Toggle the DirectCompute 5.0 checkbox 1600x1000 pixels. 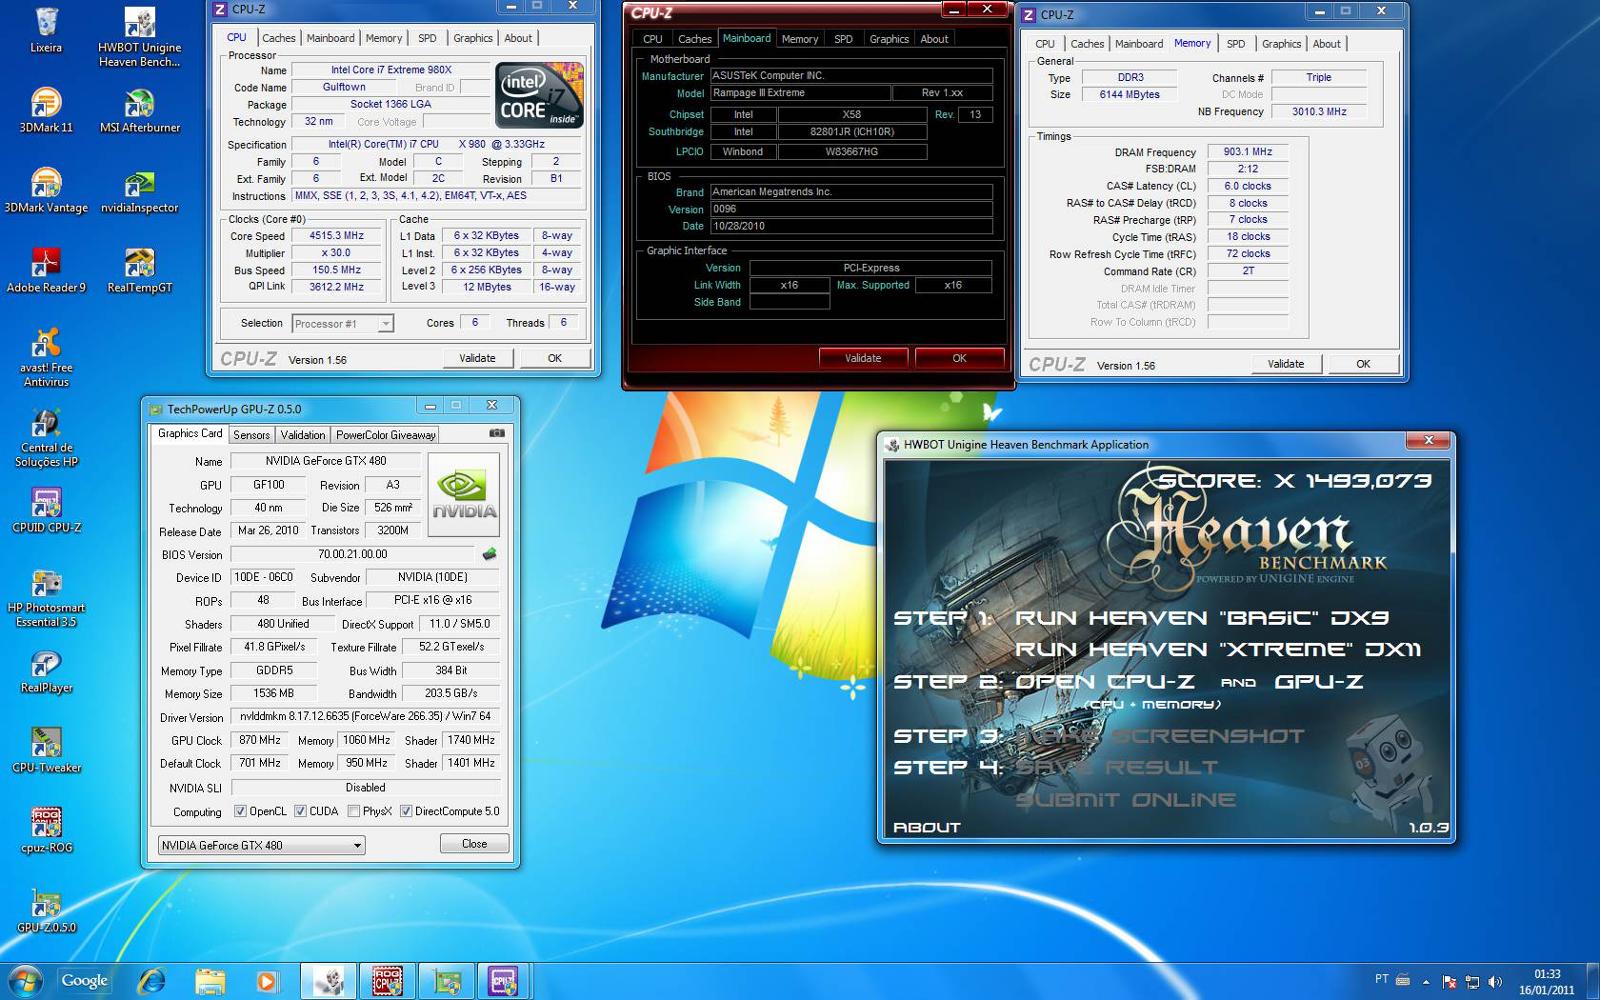pyautogui.click(x=405, y=811)
